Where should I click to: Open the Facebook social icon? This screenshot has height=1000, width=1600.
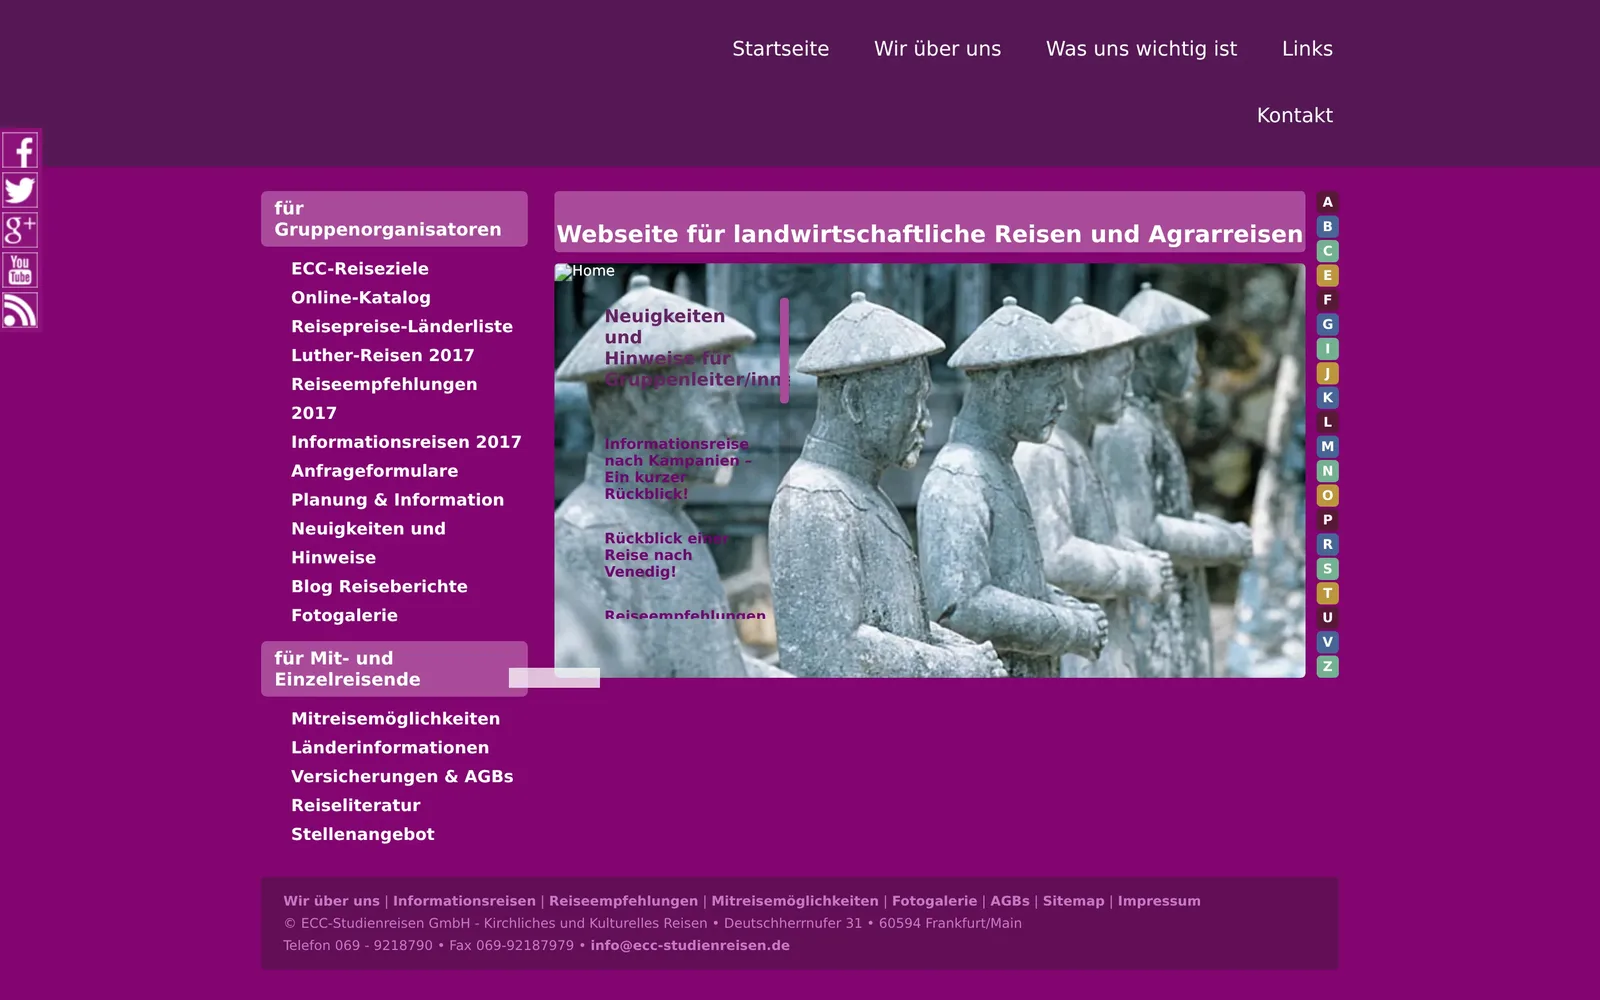[20, 150]
